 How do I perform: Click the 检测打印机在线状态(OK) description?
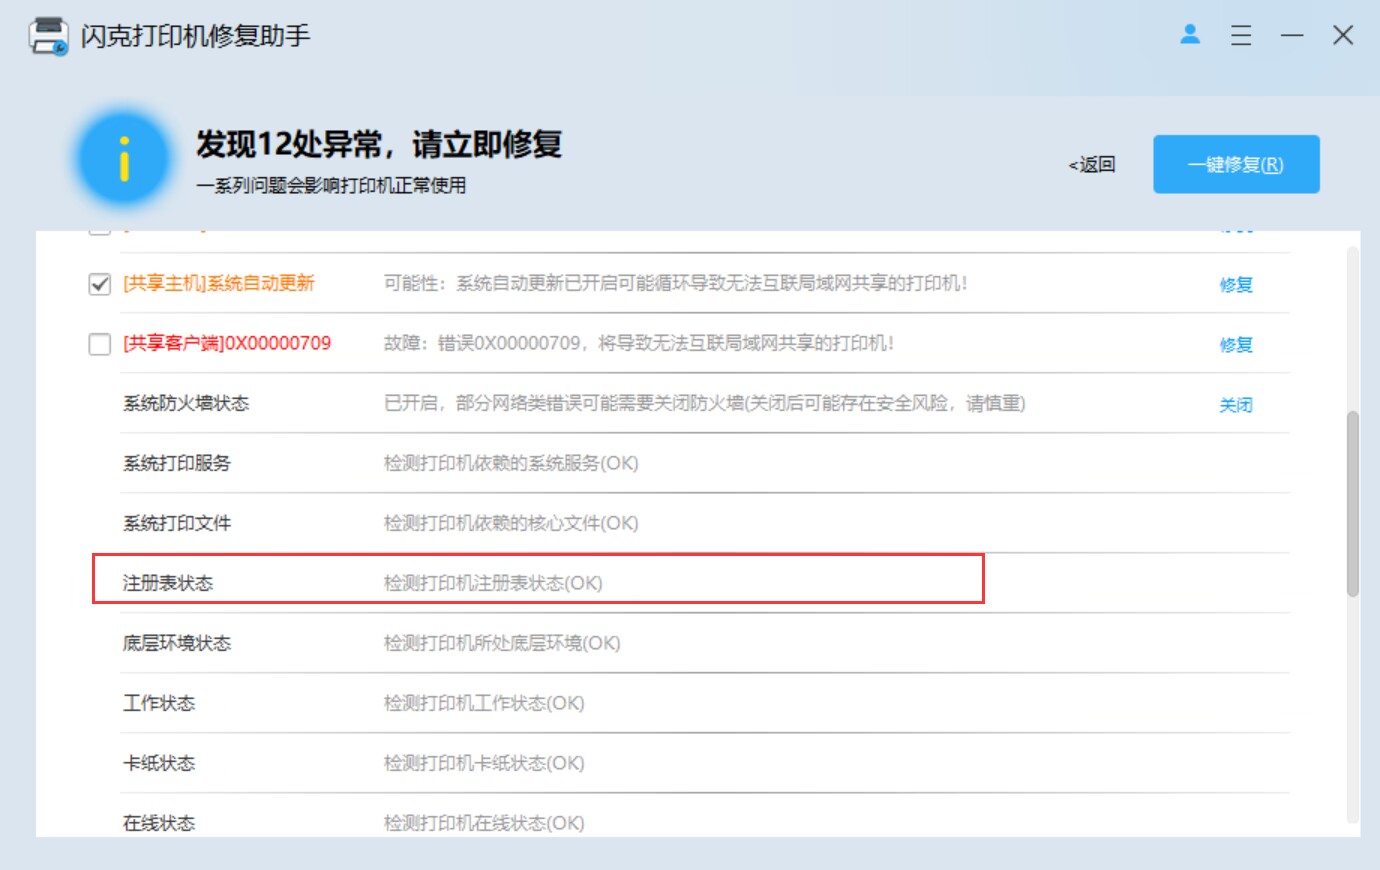click(x=484, y=823)
